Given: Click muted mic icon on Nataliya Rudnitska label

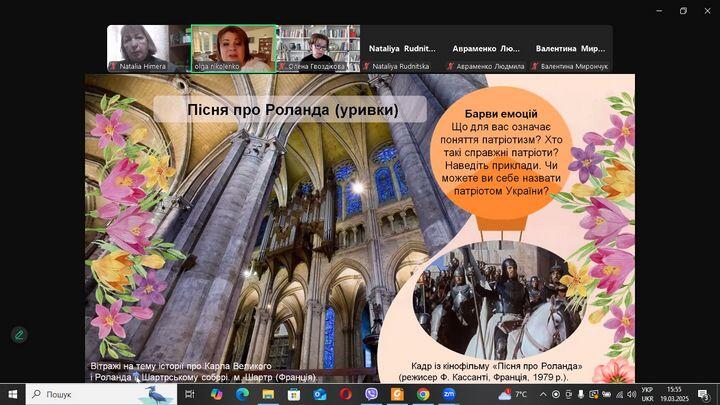Looking at the screenshot, I should pos(366,66).
